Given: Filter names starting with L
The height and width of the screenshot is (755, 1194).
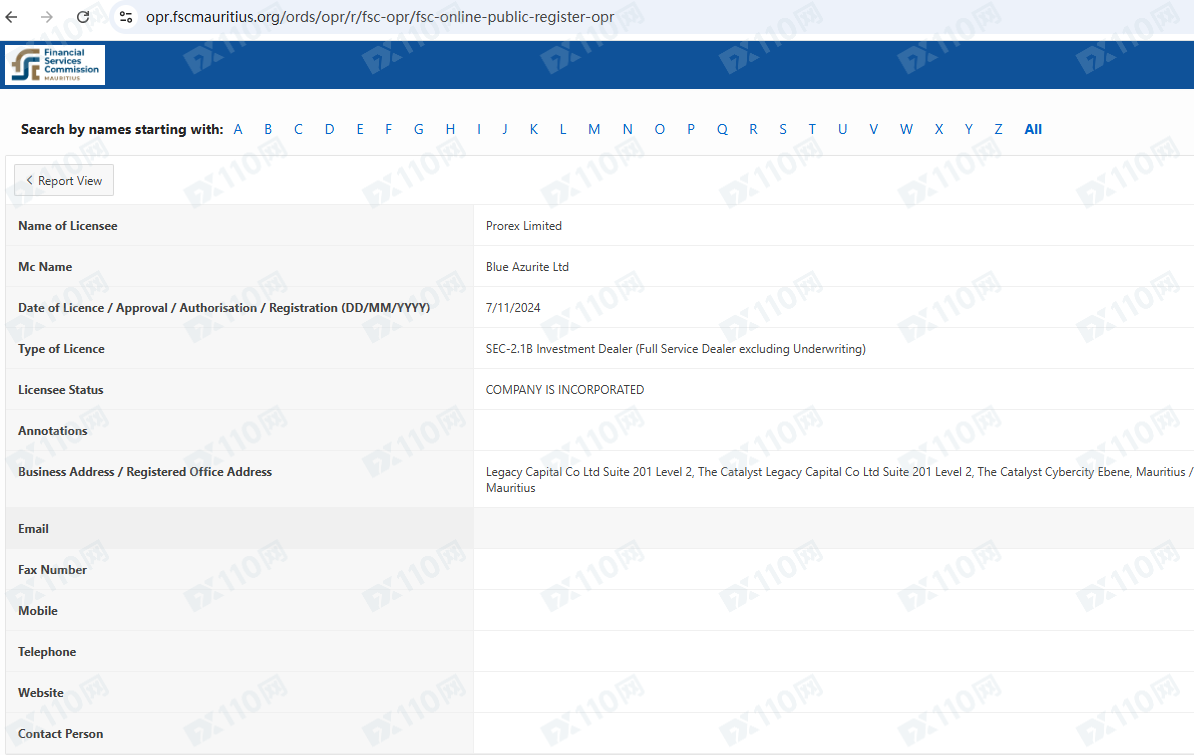Looking at the screenshot, I should coord(563,130).
